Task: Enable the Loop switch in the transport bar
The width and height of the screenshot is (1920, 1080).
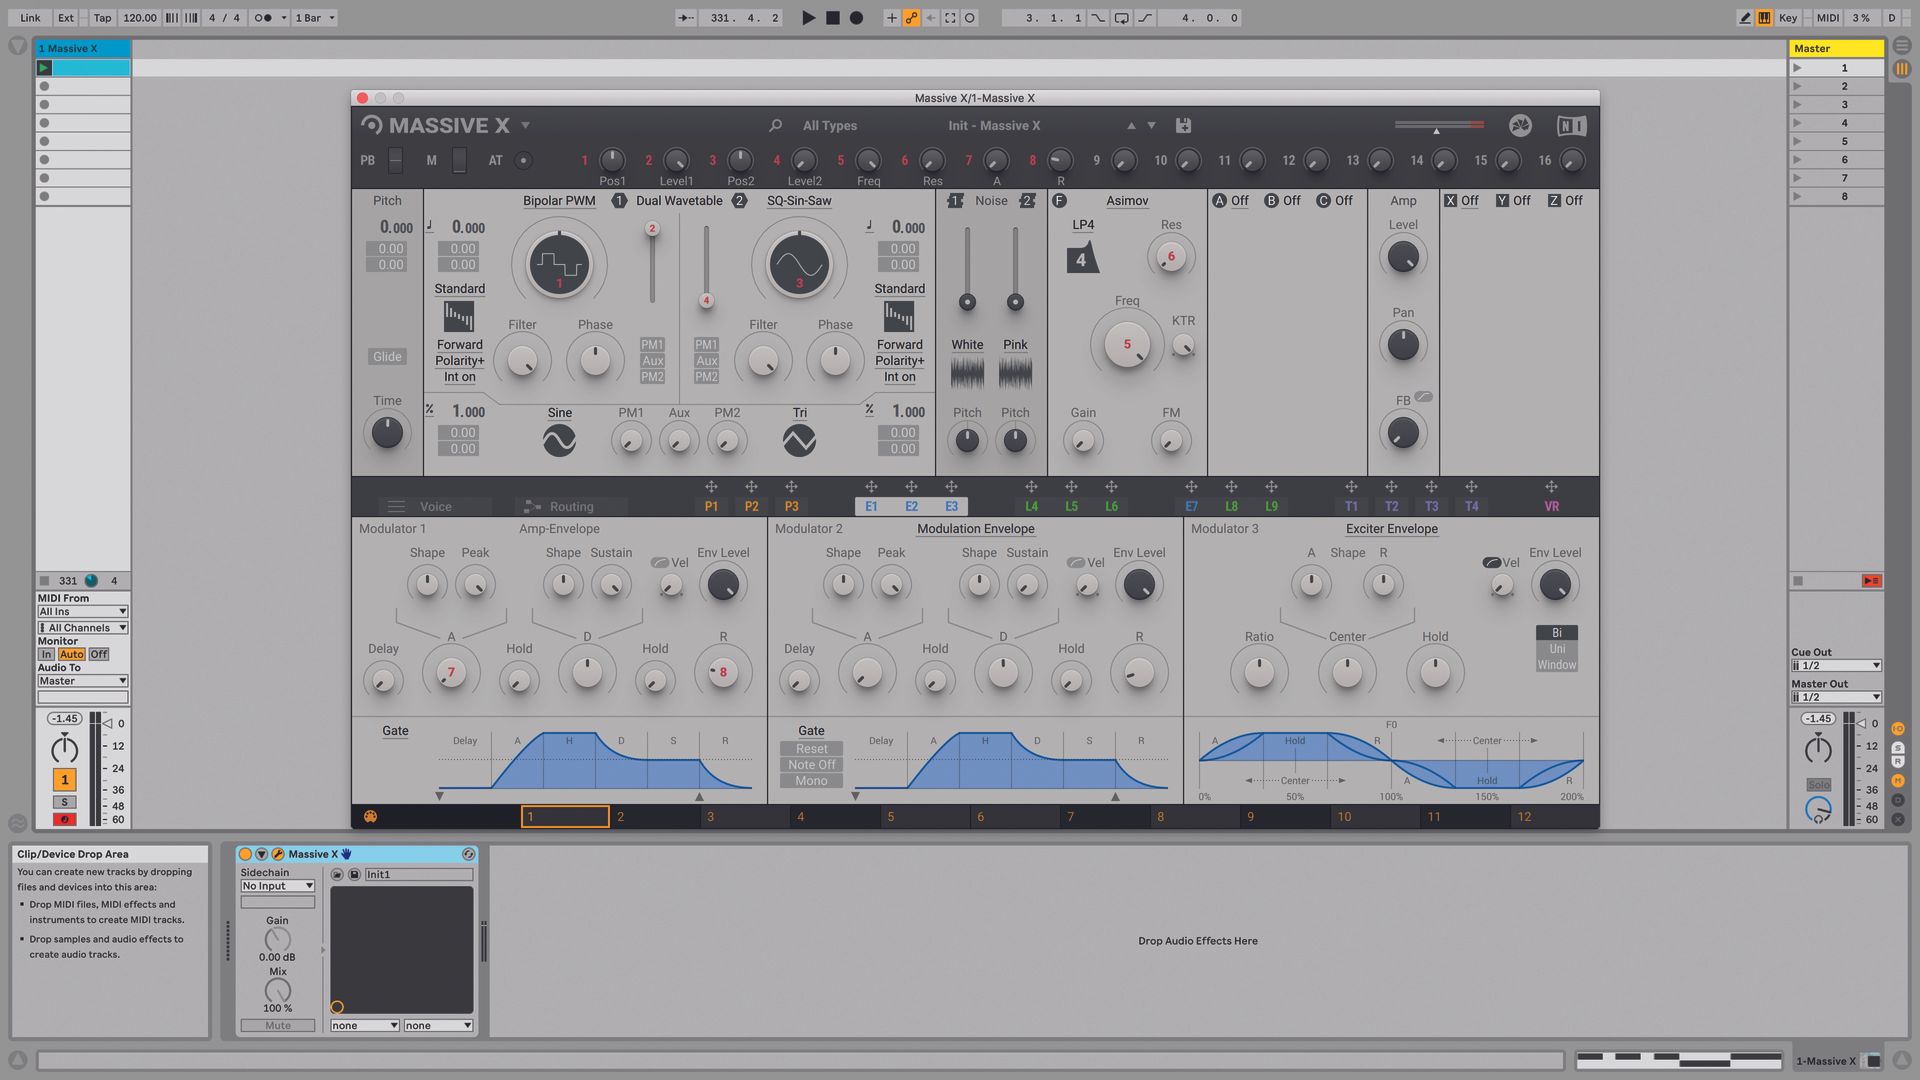Action: pos(1122,17)
